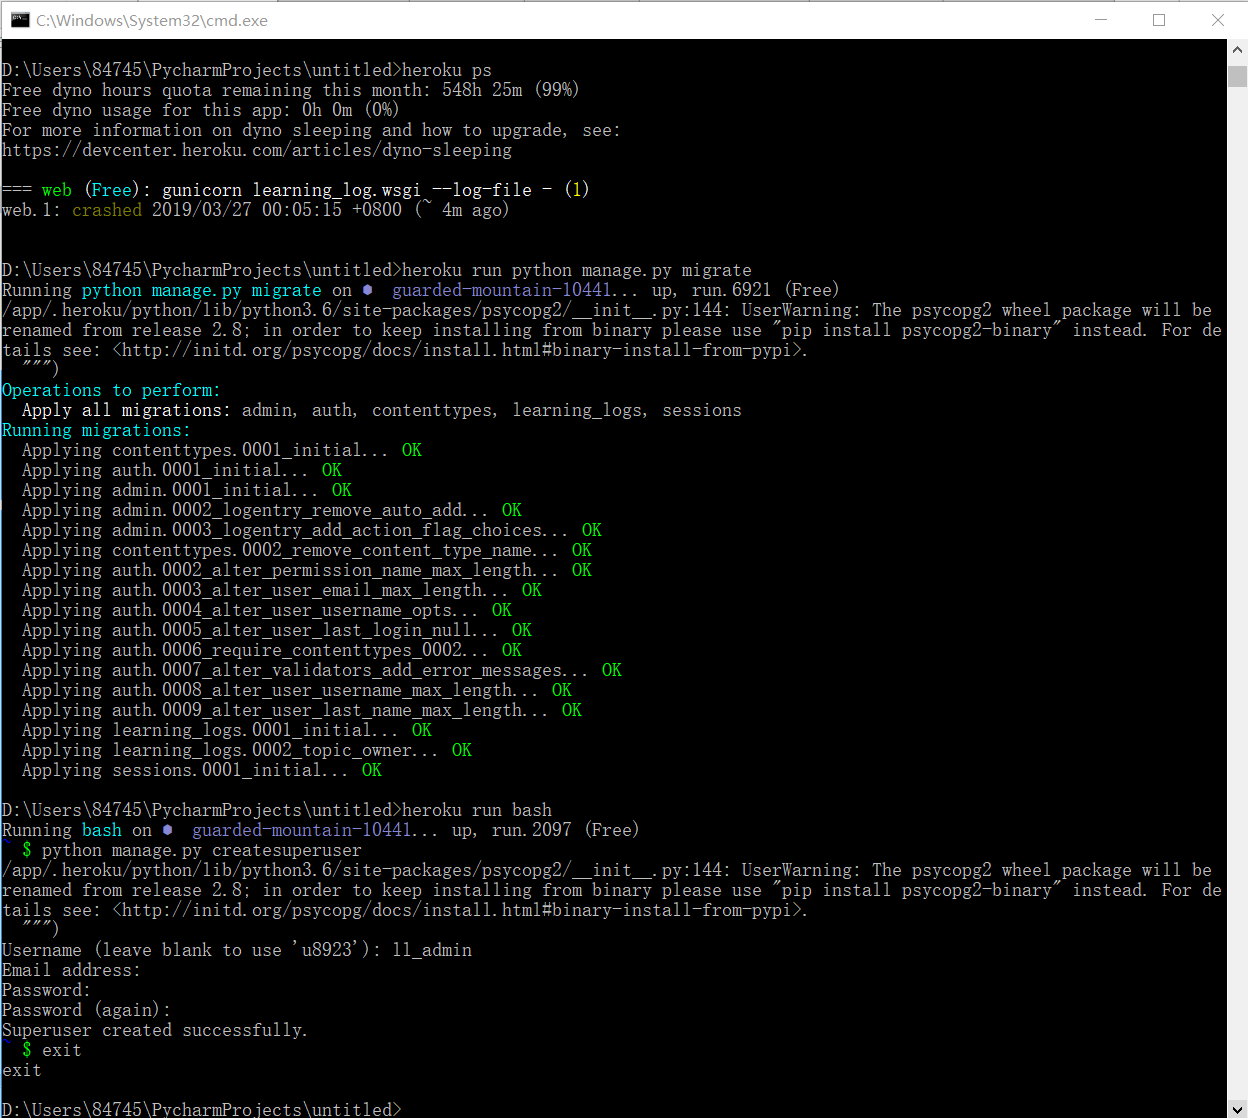The height and width of the screenshot is (1119, 1248).
Task: Click the 'Password (again):' prompt
Action: click(86, 1010)
